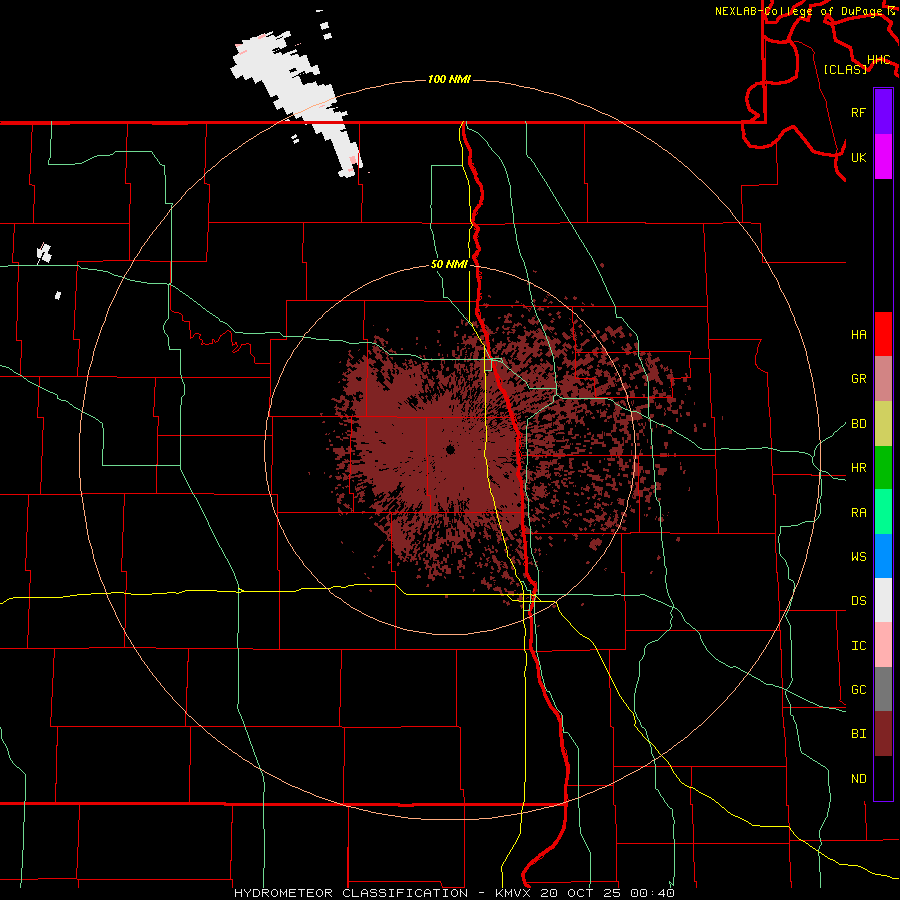900x900 pixels.
Task: Click the HR green legend swatch
Action: [883, 468]
